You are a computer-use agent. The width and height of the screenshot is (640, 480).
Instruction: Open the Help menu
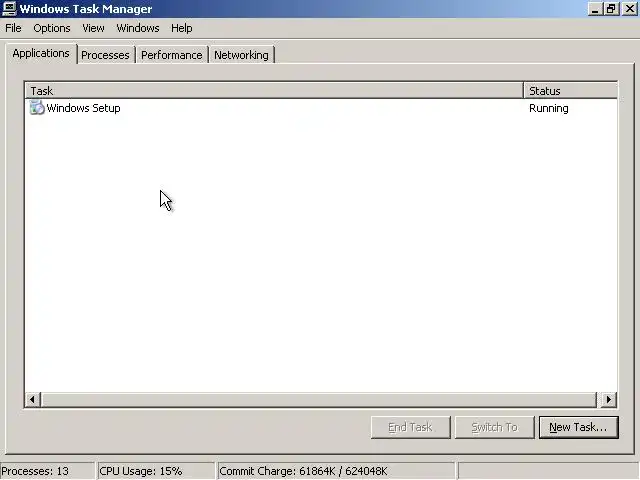pos(182,28)
